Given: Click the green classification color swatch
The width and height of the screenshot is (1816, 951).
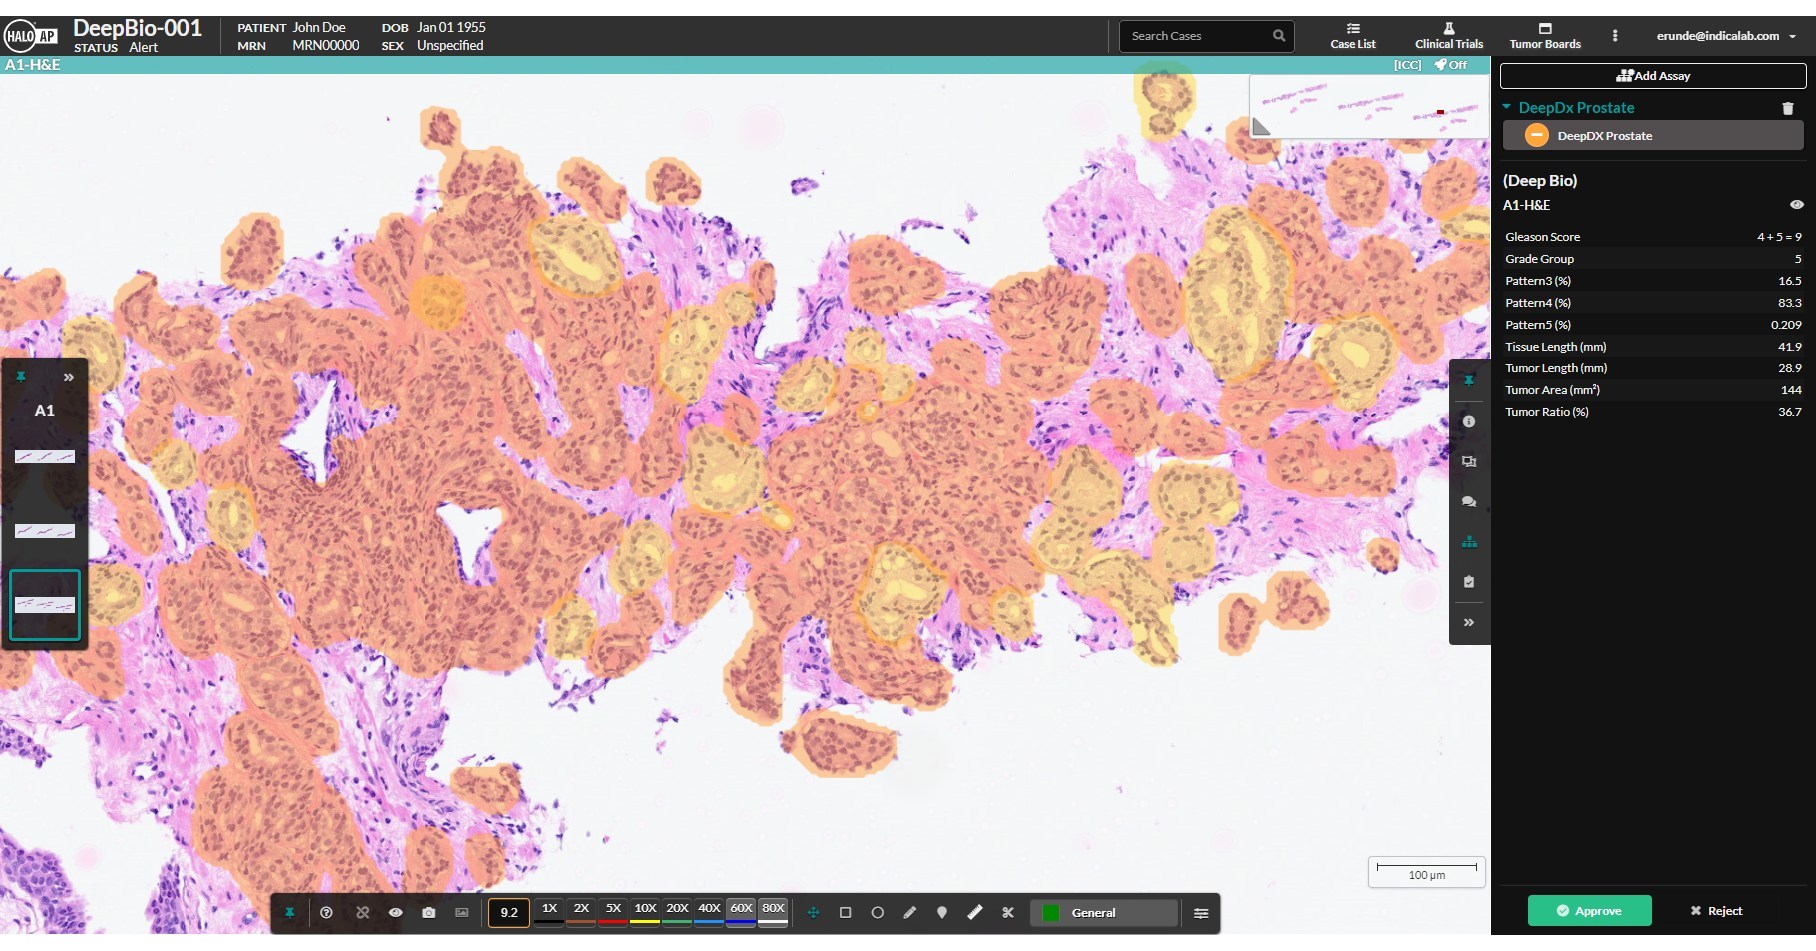Looking at the screenshot, I should [x=1049, y=912].
